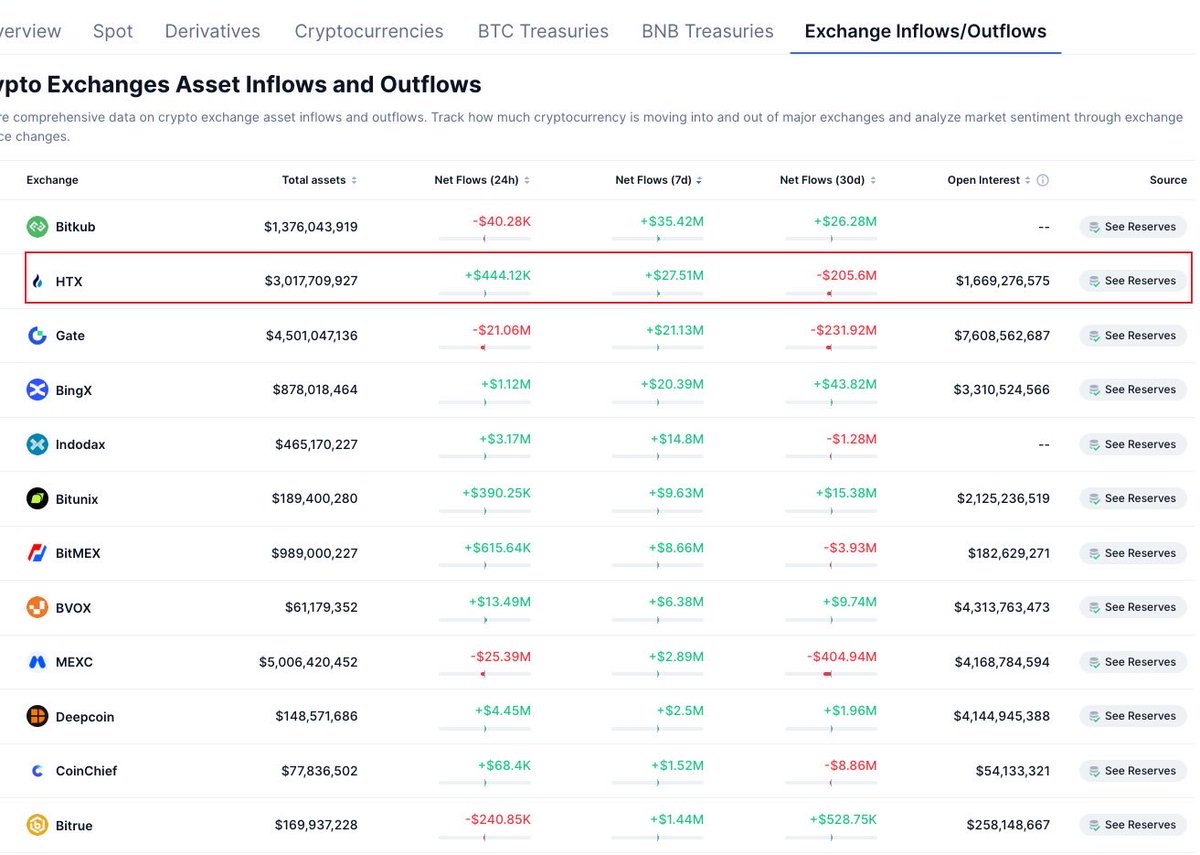
Task: Click Bitrue 30d net flow +$528.75K
Action: [x=843, y=819]
